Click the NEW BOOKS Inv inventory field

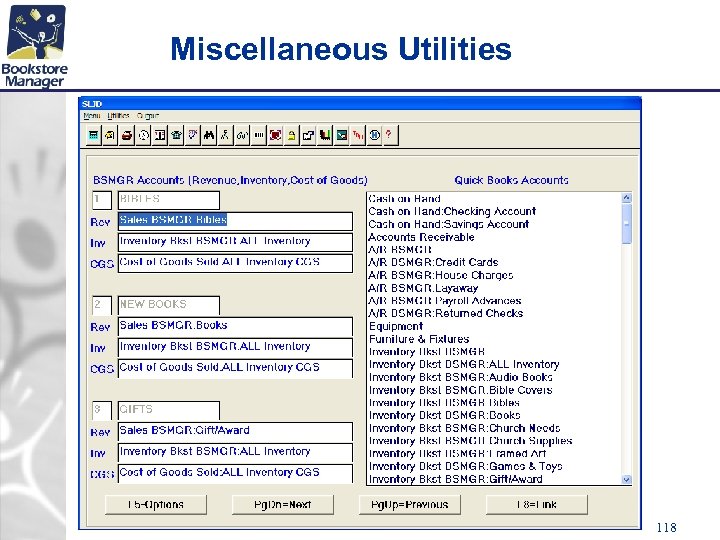tap(235, 348)
